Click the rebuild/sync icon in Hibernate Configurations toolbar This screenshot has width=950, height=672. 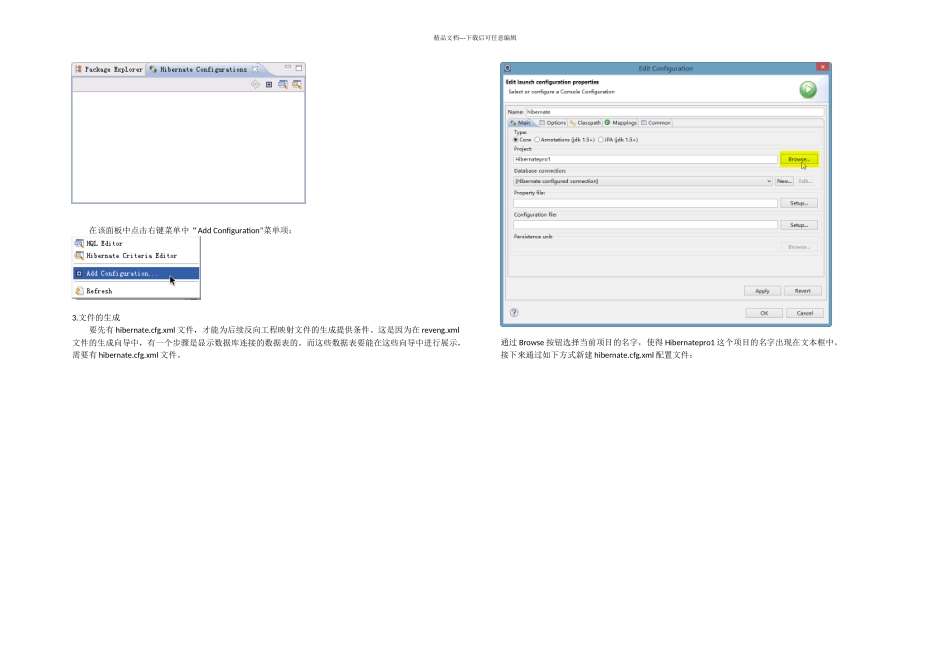click(x=256, y=84)
